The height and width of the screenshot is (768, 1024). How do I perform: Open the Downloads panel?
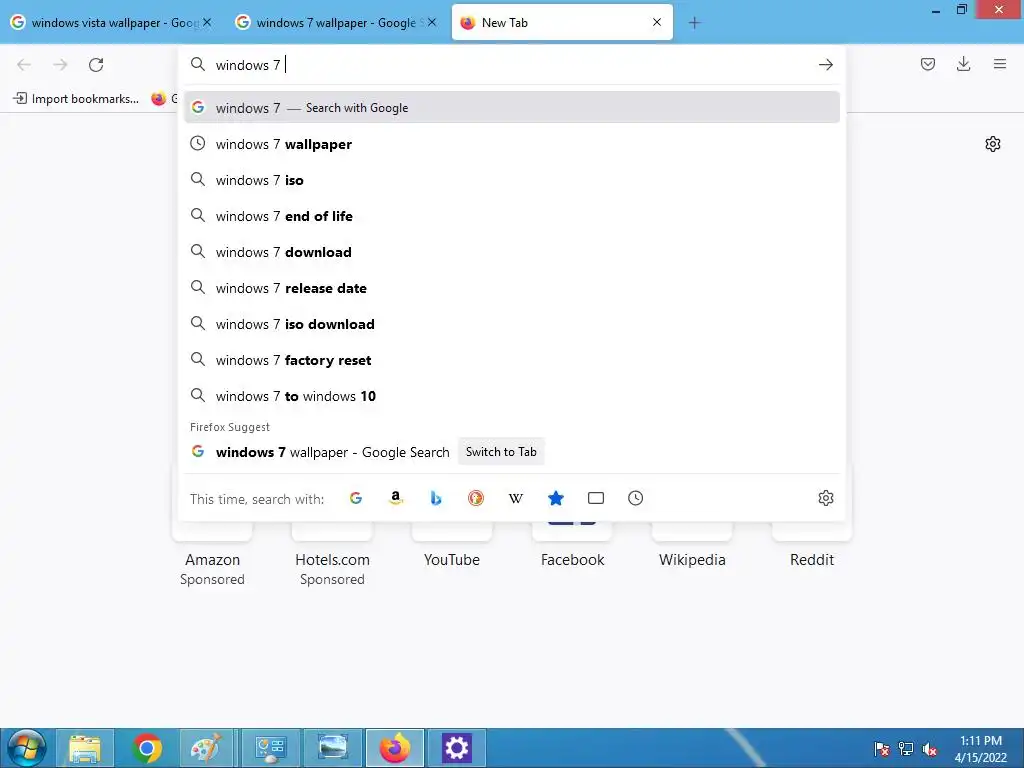tap(963, 64)
